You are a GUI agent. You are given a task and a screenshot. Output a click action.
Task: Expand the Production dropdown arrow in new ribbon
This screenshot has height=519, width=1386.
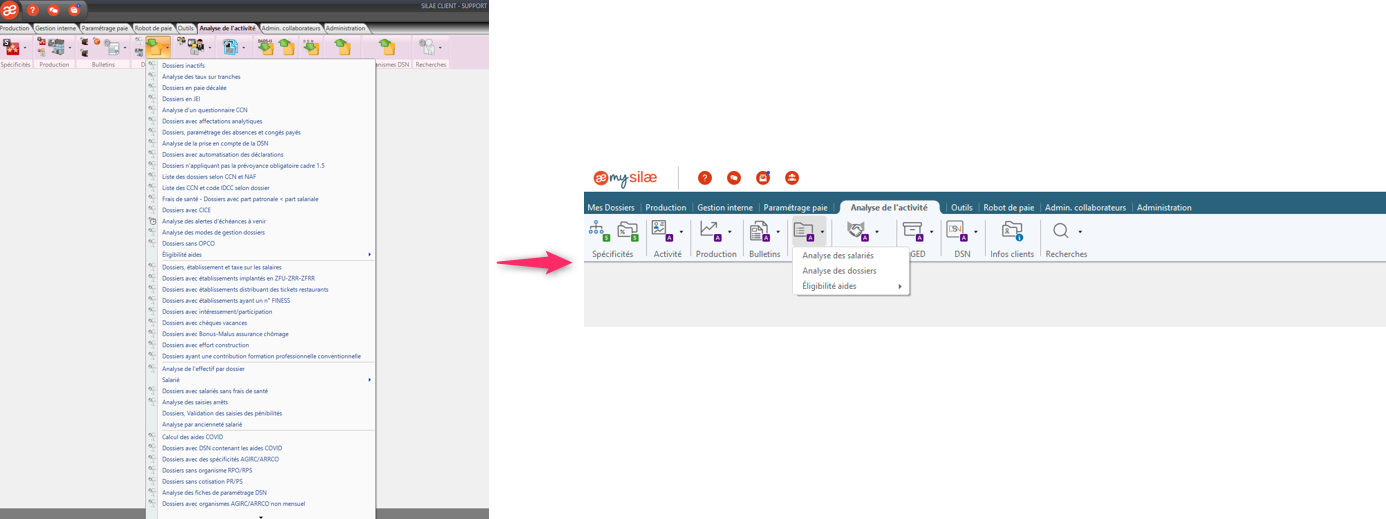[731, 232]
